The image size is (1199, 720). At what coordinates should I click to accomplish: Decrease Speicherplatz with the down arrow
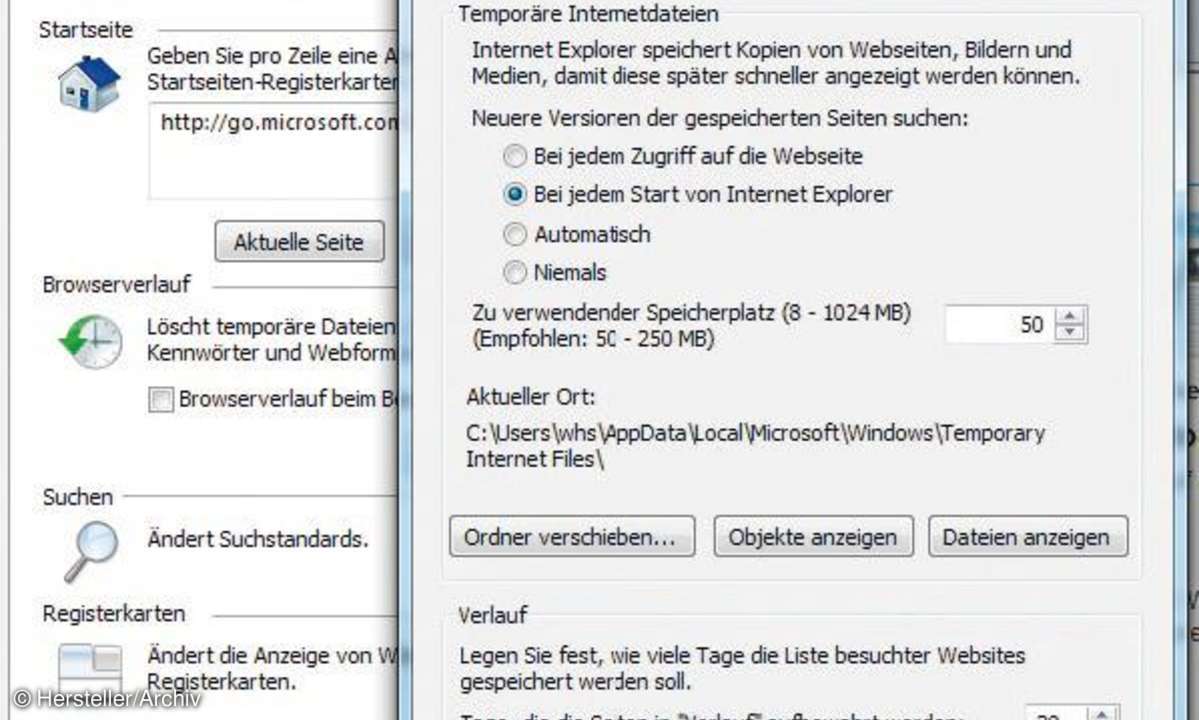pos(1070,333)
